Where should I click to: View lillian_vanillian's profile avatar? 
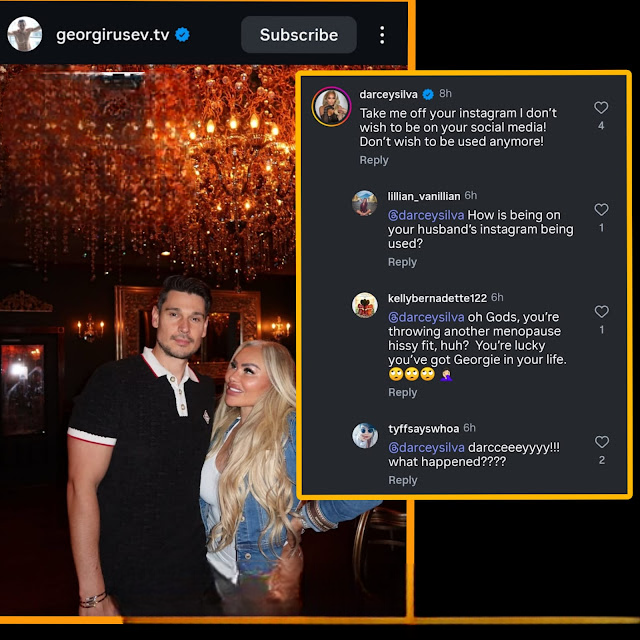(364, 203)
